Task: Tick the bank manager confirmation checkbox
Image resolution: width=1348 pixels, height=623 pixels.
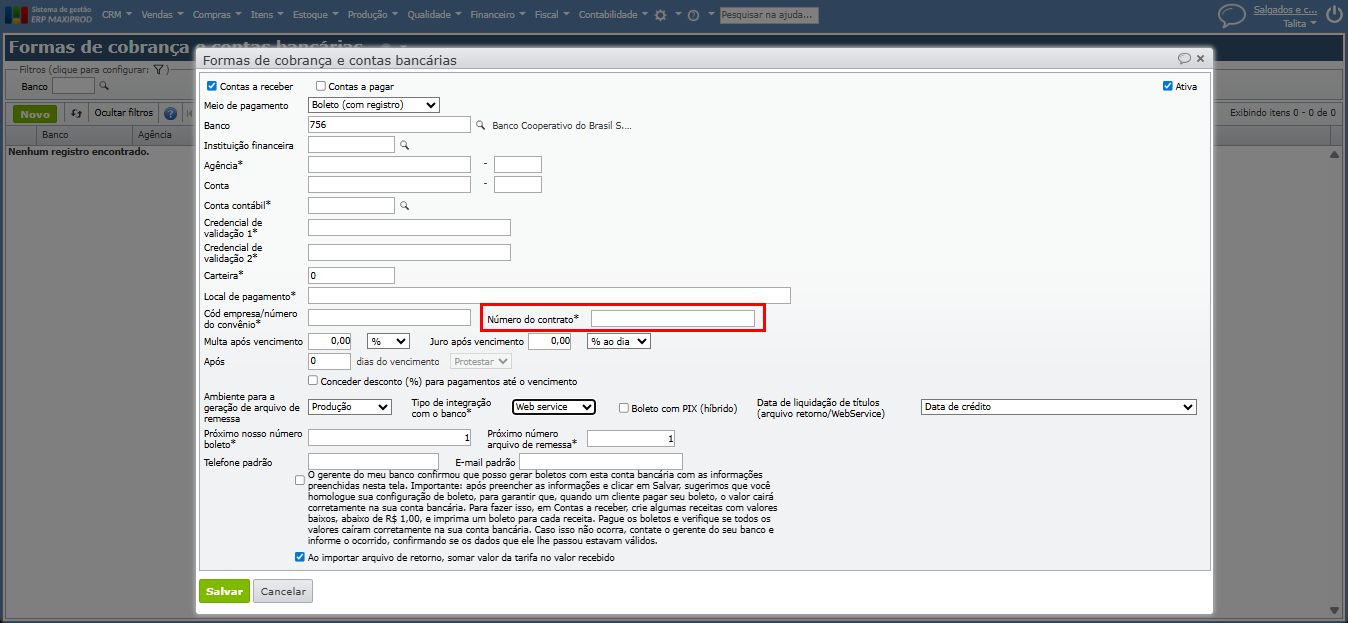Action: point(300,480)
